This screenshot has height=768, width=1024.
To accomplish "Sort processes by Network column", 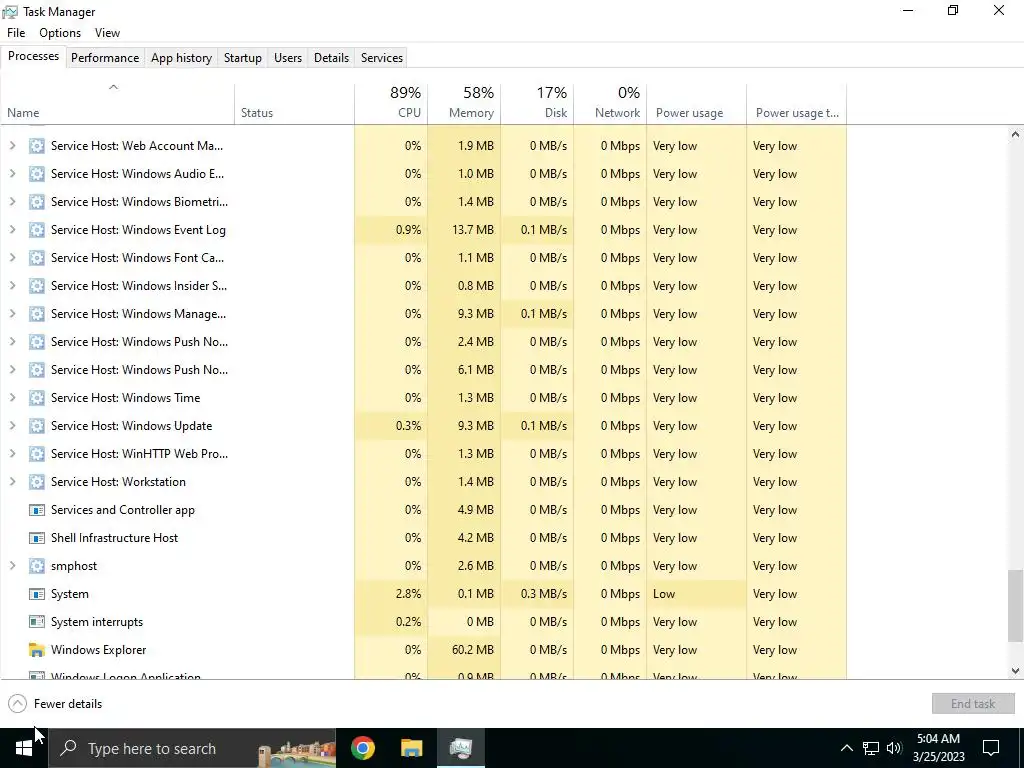I will pos(611,103).
